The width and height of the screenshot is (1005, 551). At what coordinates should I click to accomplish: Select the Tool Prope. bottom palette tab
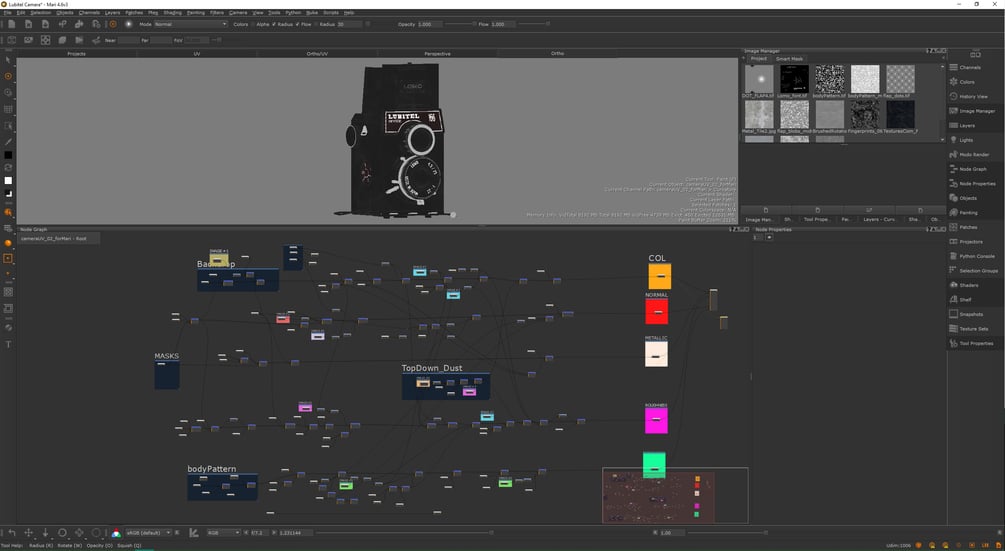[x=817, y=220]
